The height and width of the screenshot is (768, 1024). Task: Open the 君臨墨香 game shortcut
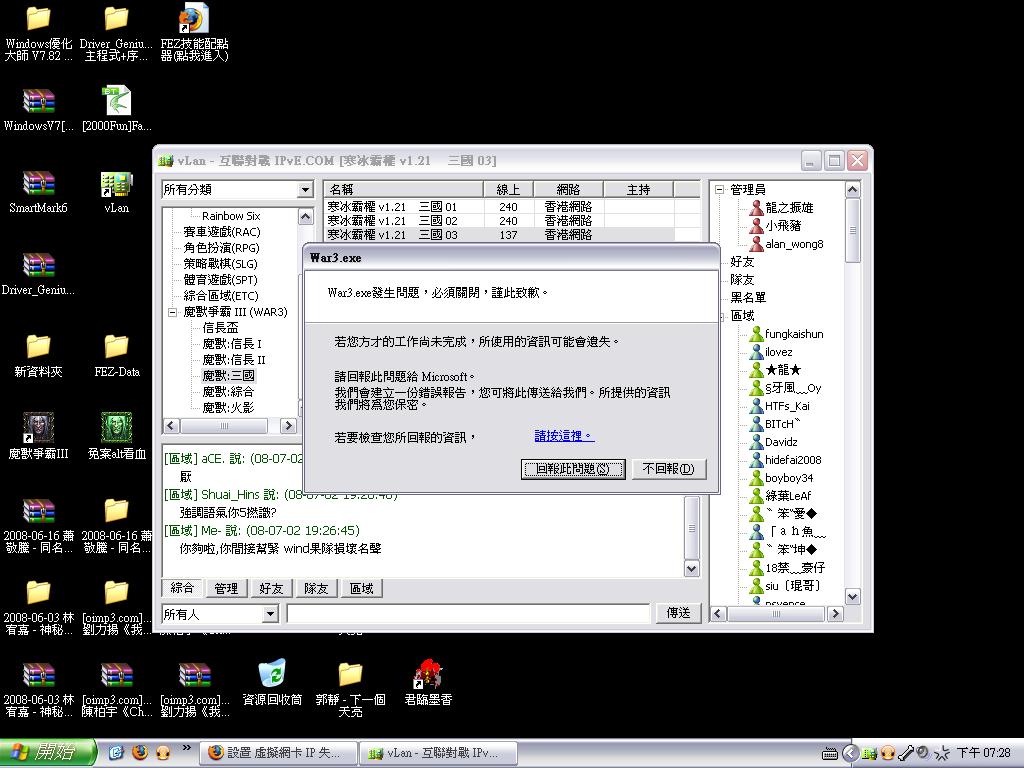tap(428, 674)
